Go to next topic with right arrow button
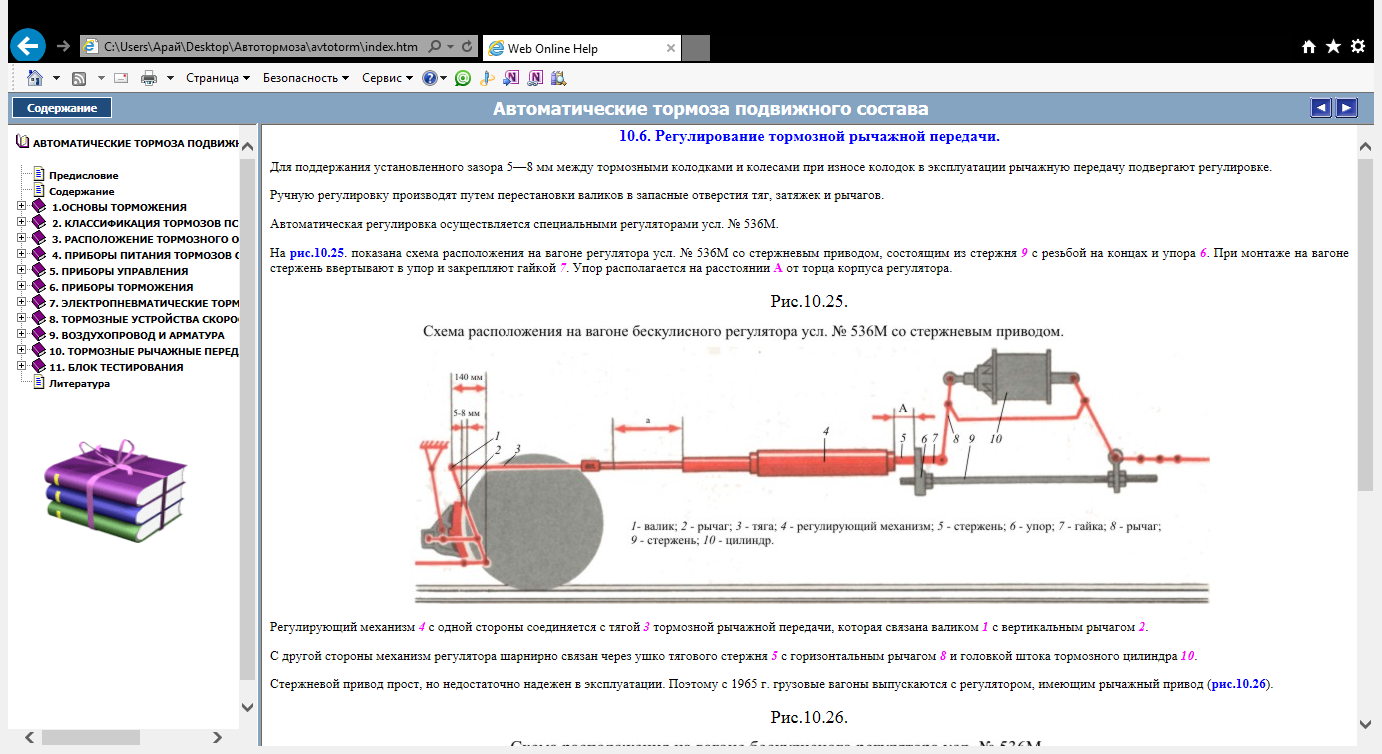This screenshot has width=1382, height=754. tap(1347, 108)
